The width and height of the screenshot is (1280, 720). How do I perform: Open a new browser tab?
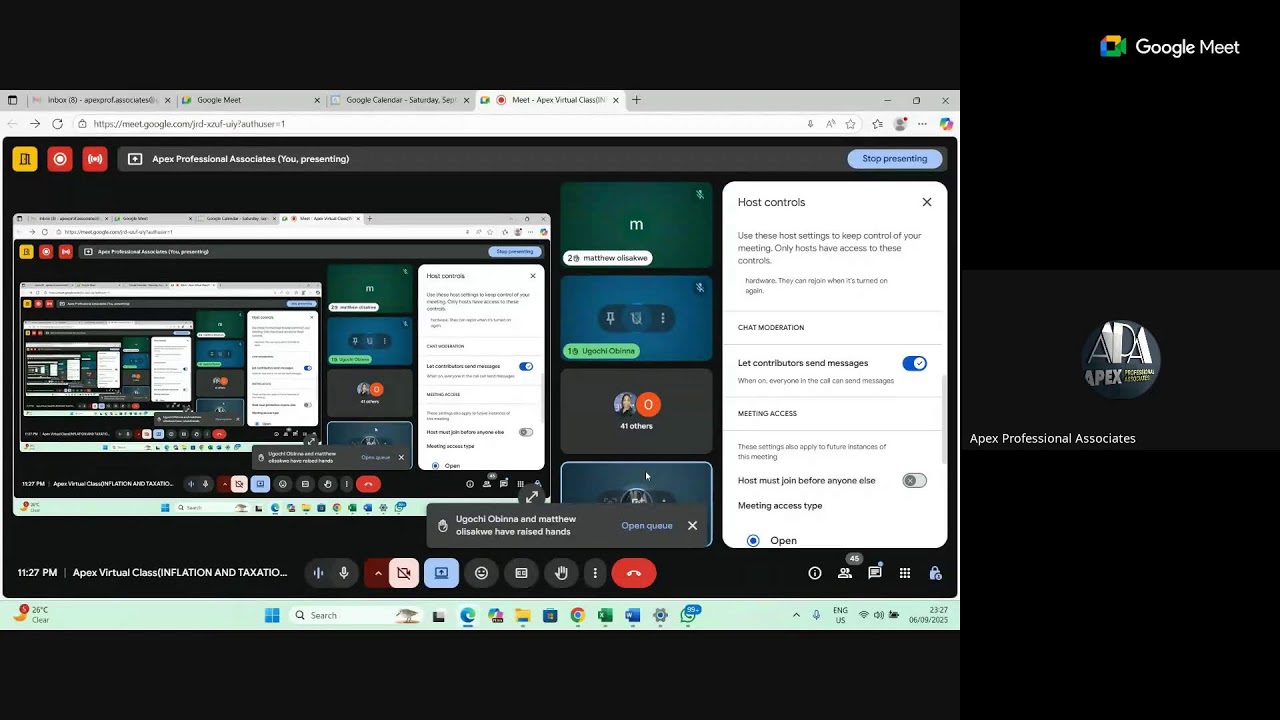[x=636, y=100]
